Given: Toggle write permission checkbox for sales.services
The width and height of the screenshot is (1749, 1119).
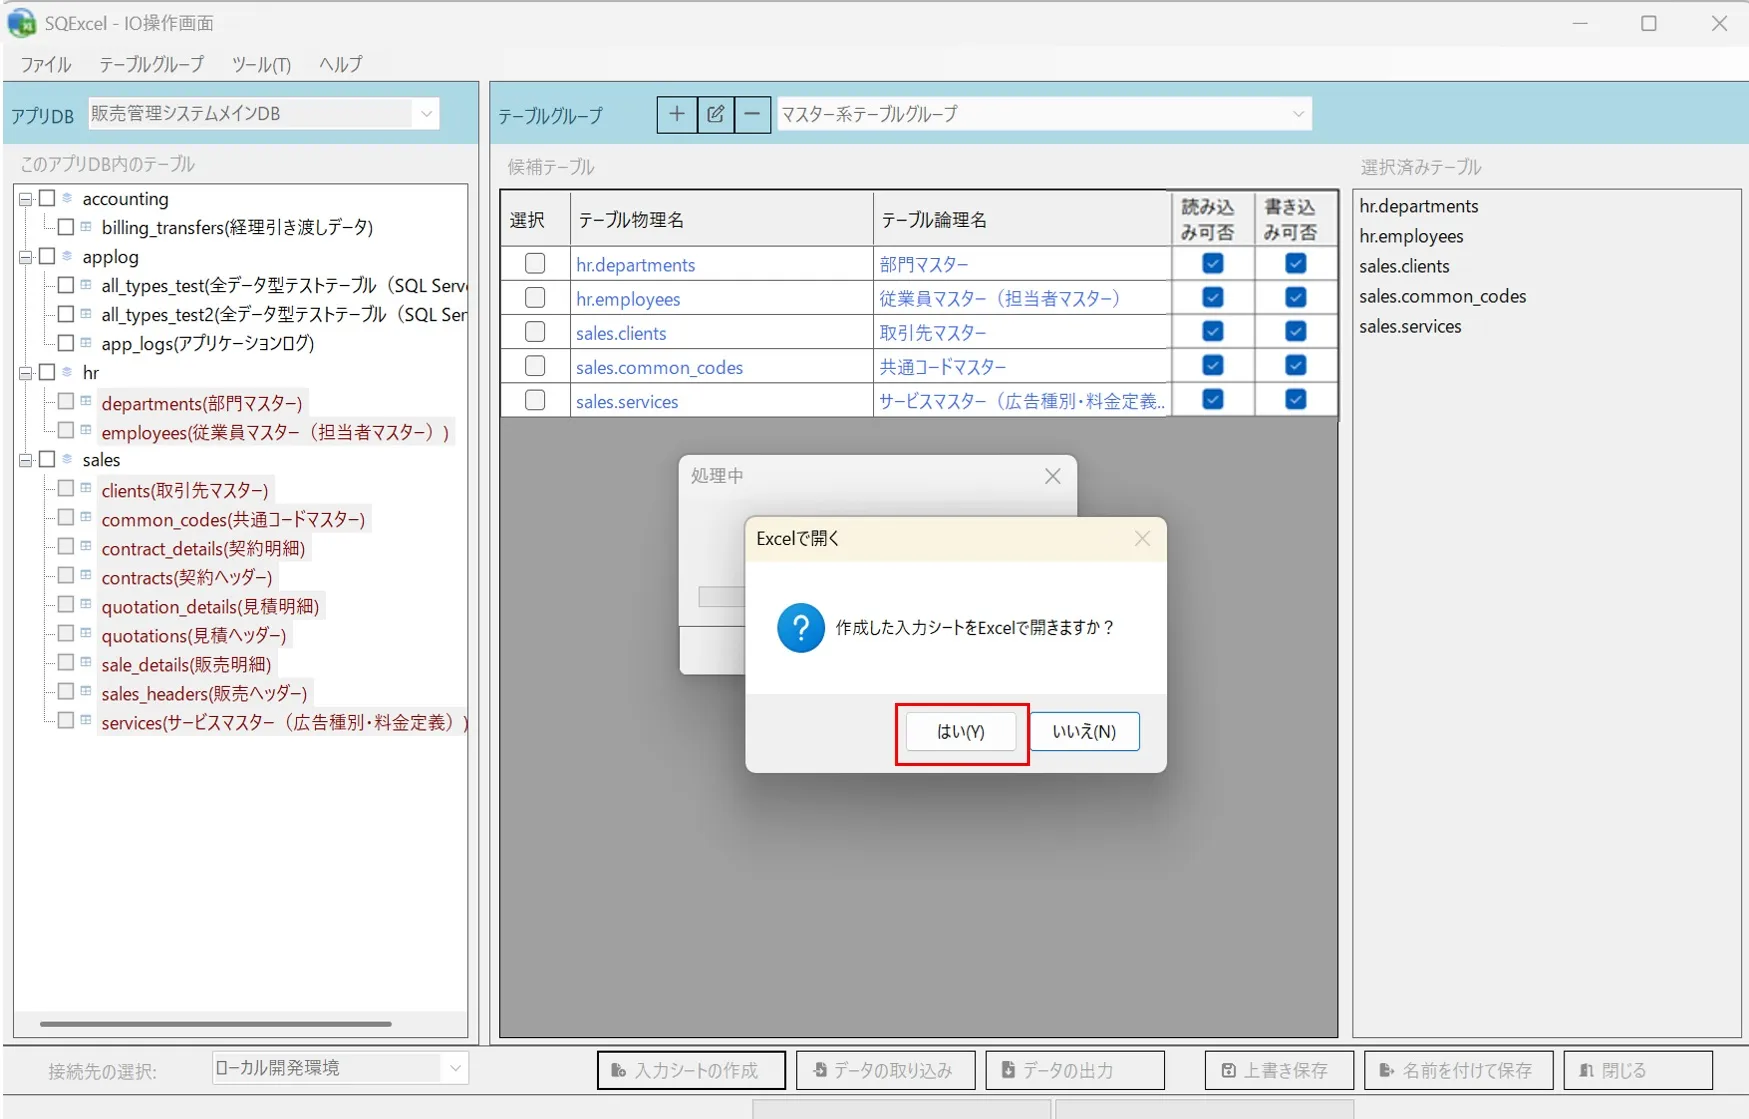Looking at the screenshot, I should click(1295, 399).
